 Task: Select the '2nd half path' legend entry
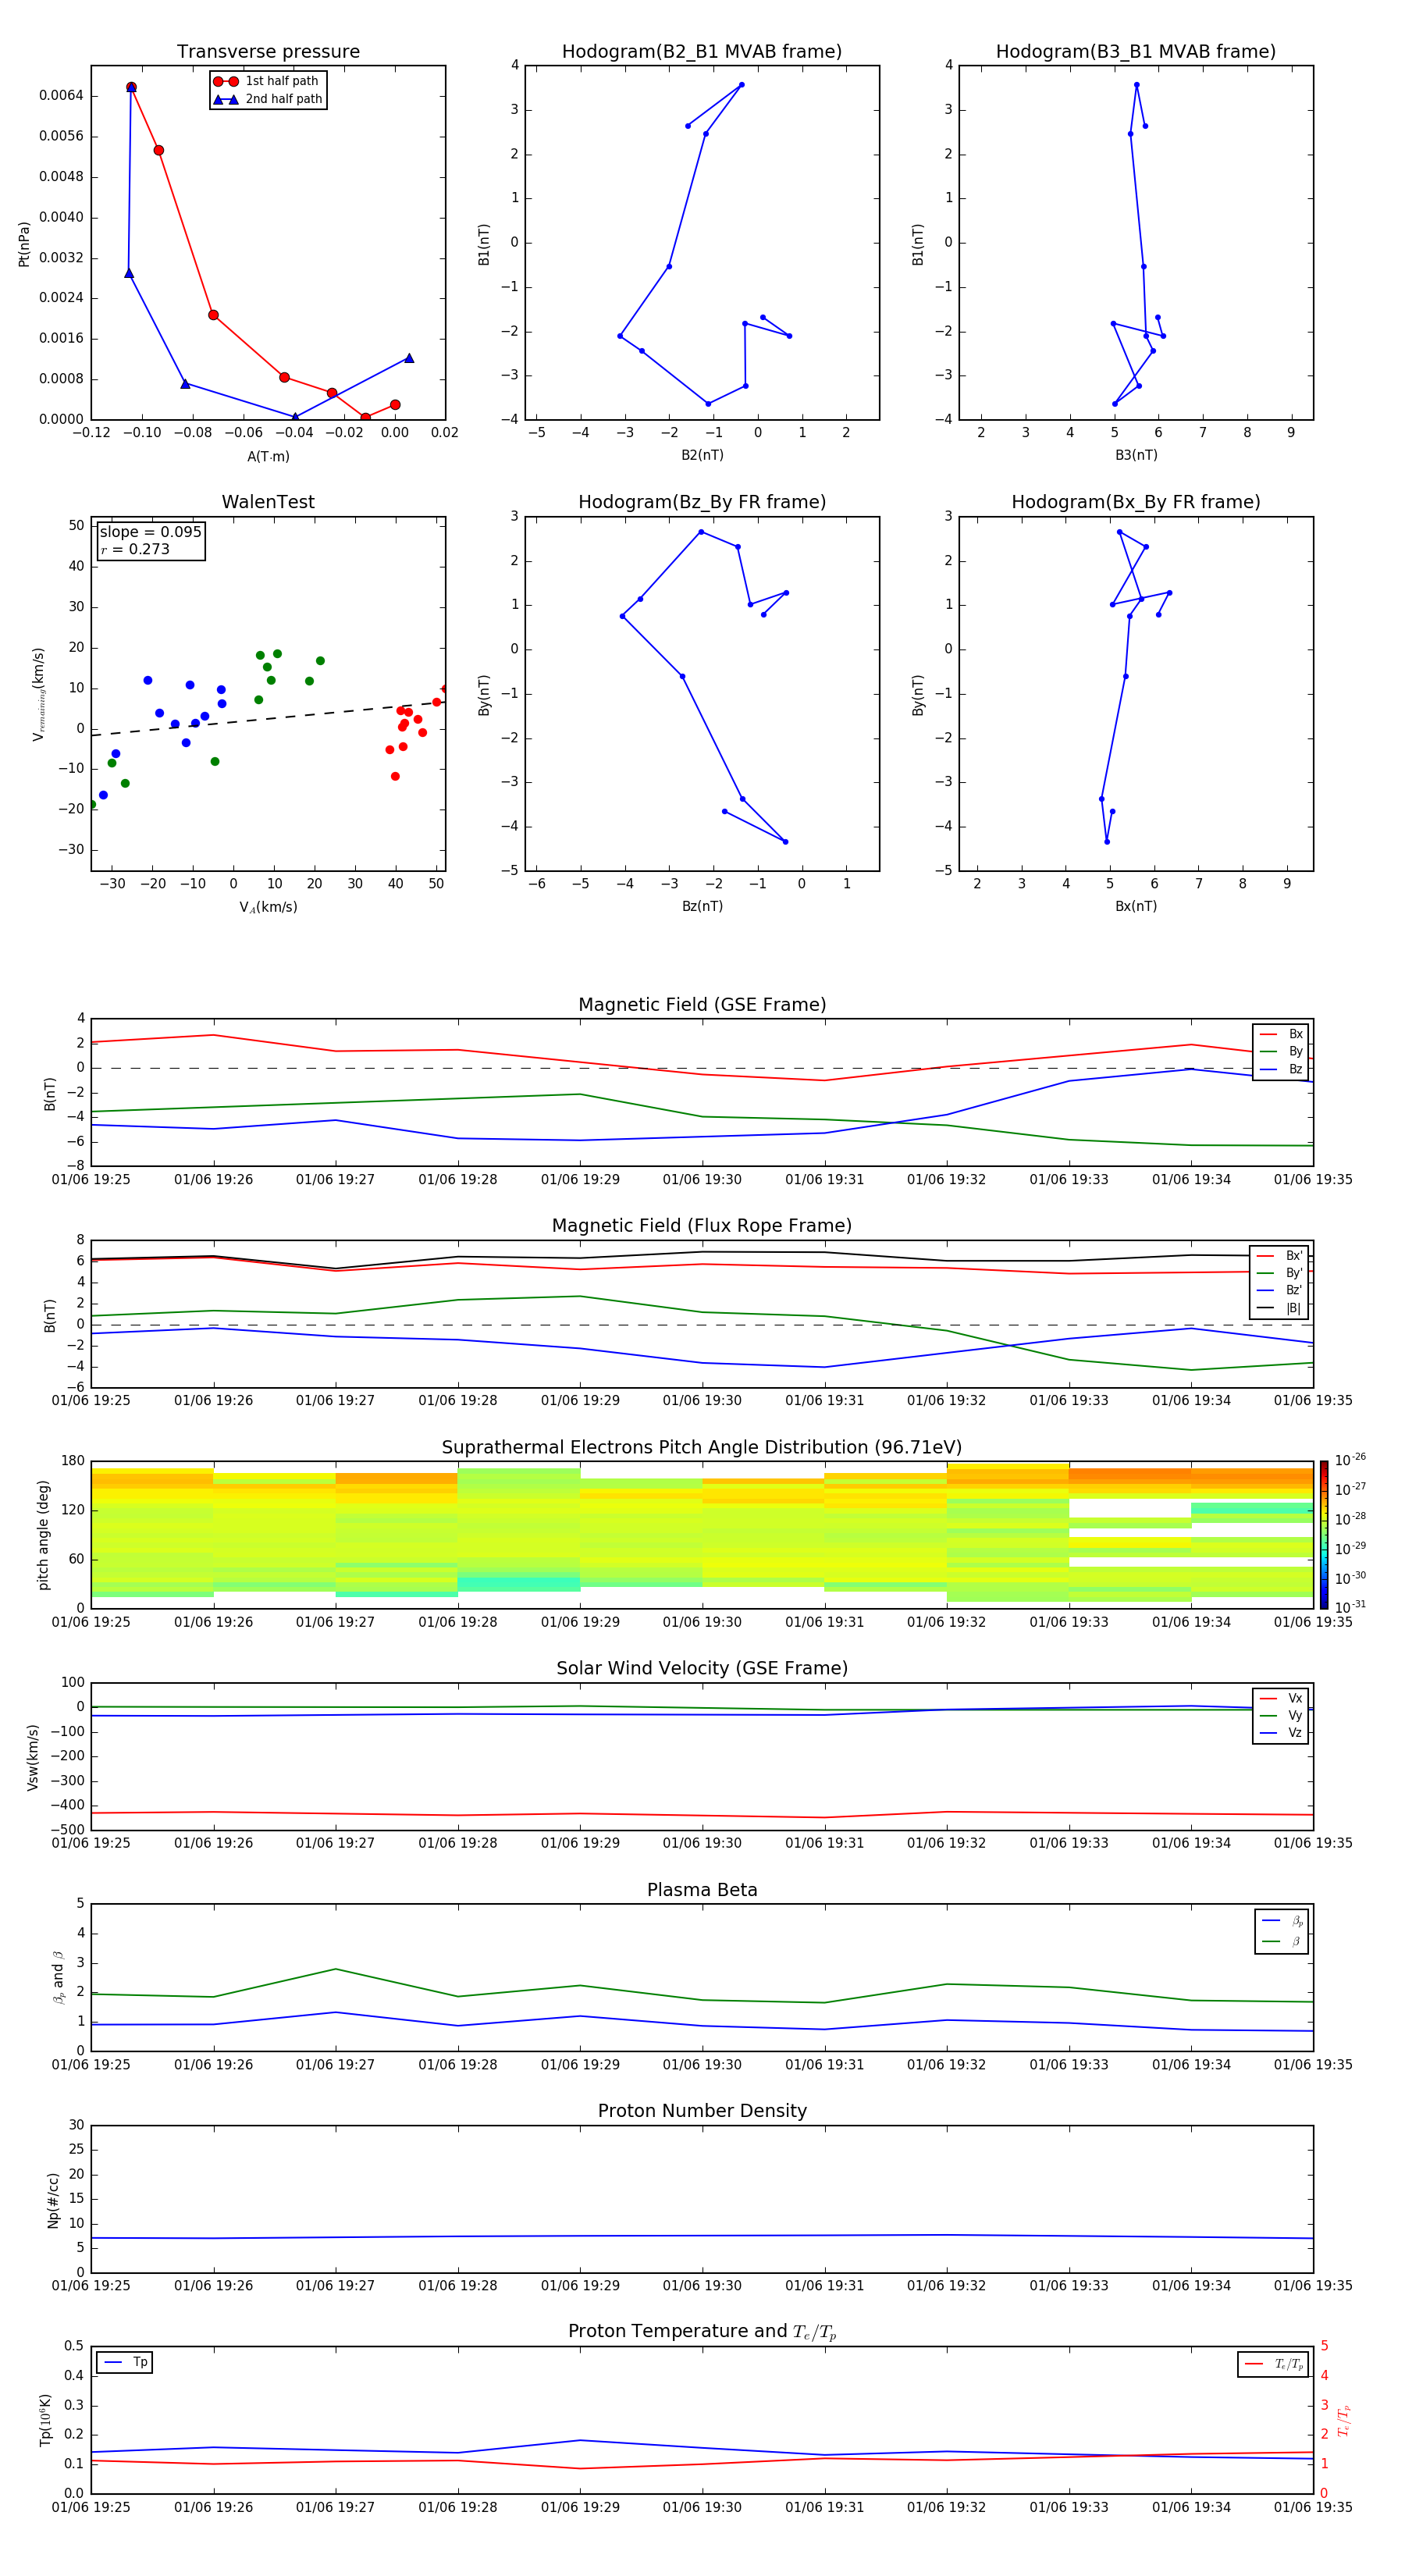(x=267, y=99)
